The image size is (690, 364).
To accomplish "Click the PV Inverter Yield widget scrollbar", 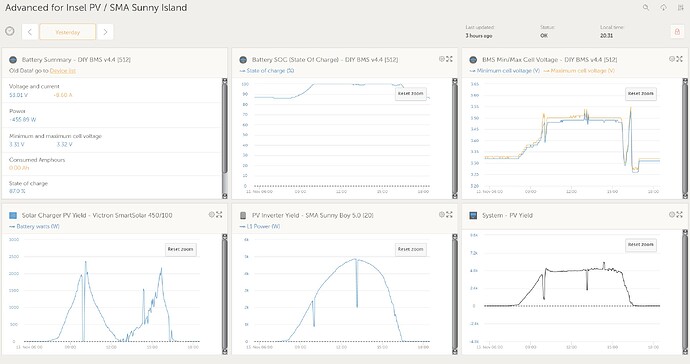I will [x=455, y=294].
